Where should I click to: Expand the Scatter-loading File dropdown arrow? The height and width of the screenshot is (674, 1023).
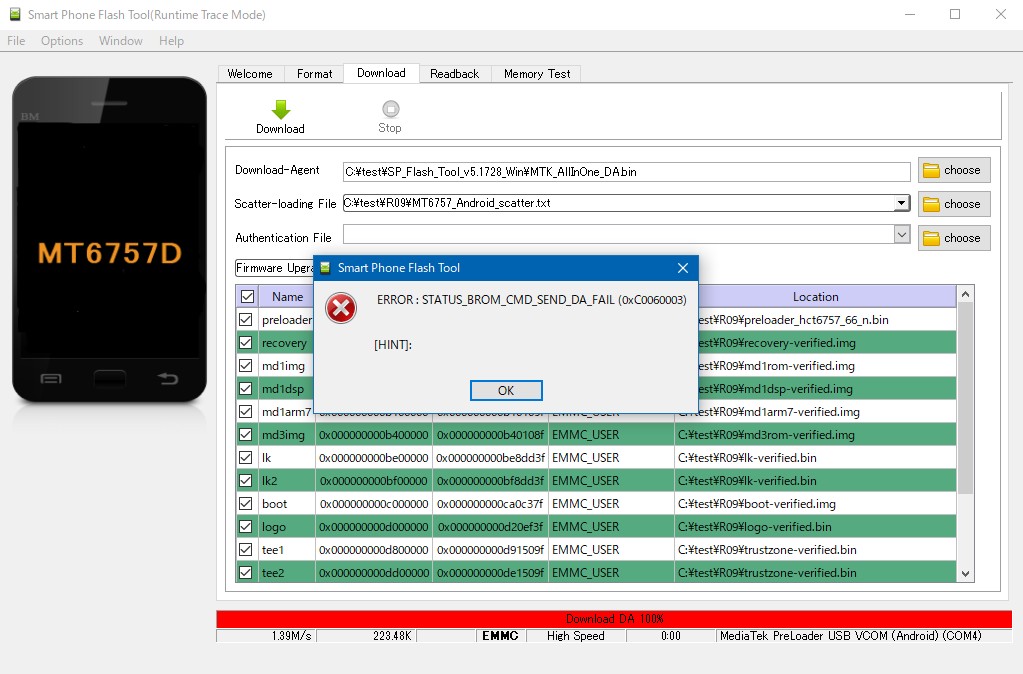click(x=901, y=203)
